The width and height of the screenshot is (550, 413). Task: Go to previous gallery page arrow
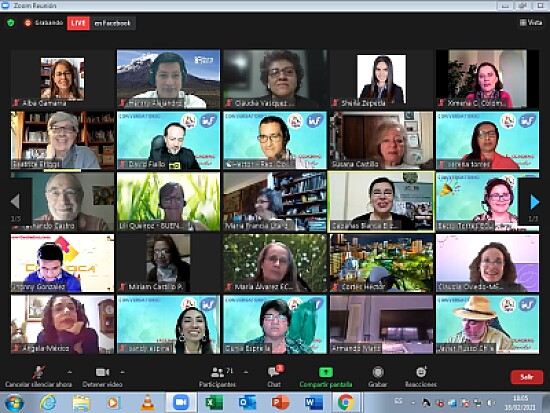coord(15,201)
